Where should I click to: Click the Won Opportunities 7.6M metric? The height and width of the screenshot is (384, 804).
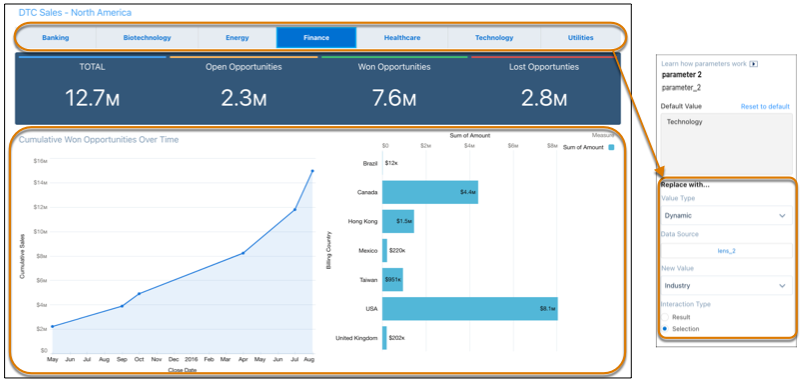click(394, 90)
